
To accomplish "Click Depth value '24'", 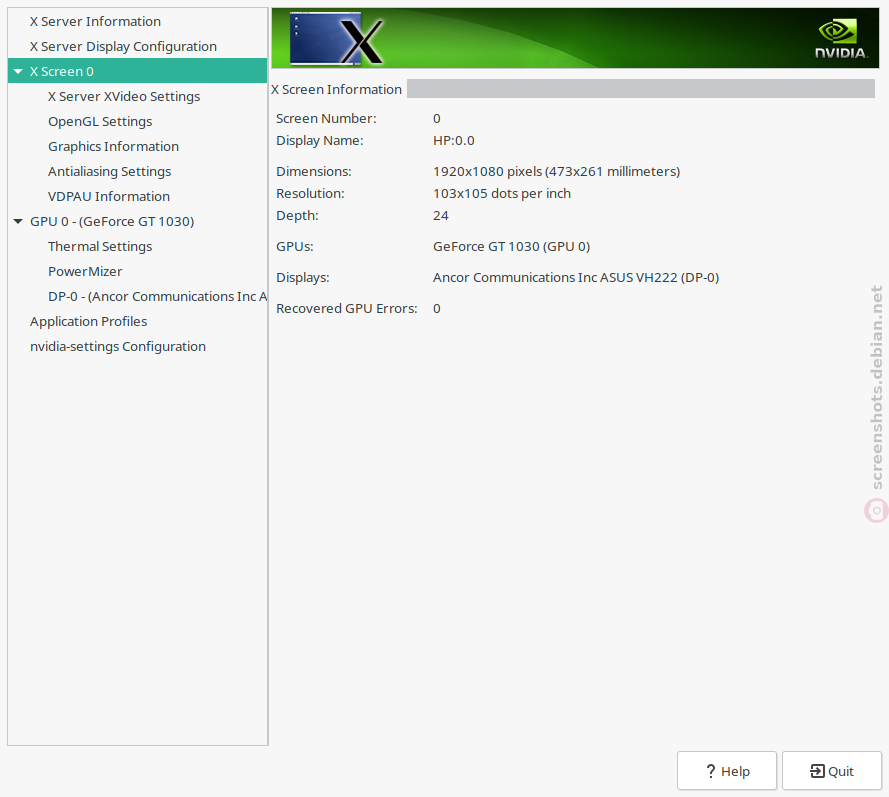I will [x=441, y=215].
